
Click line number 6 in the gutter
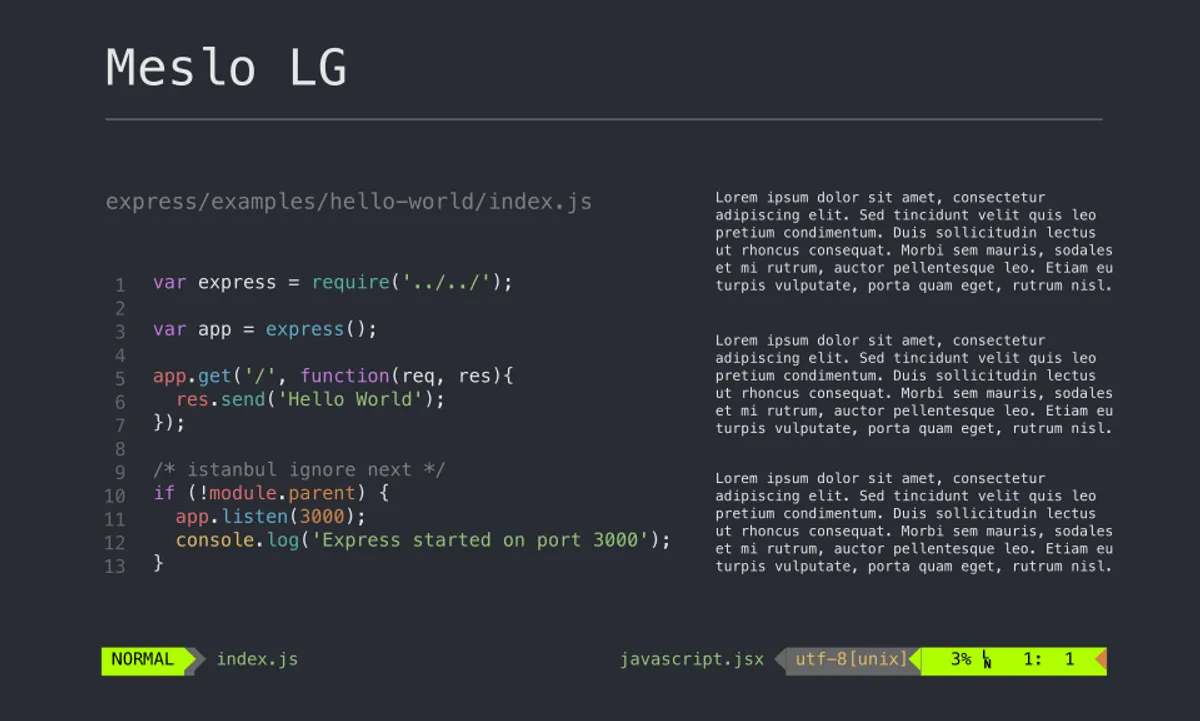tap(120, 402)
